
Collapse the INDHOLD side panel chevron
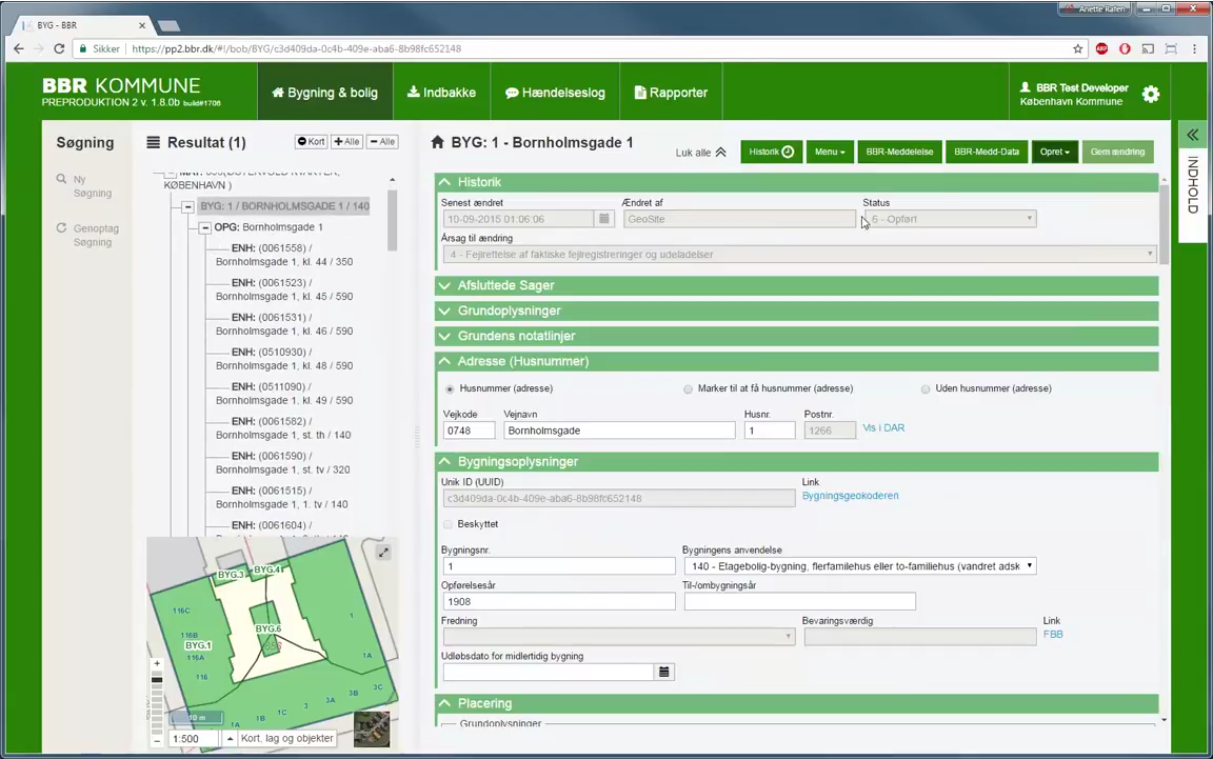[x=1192, y=134]
